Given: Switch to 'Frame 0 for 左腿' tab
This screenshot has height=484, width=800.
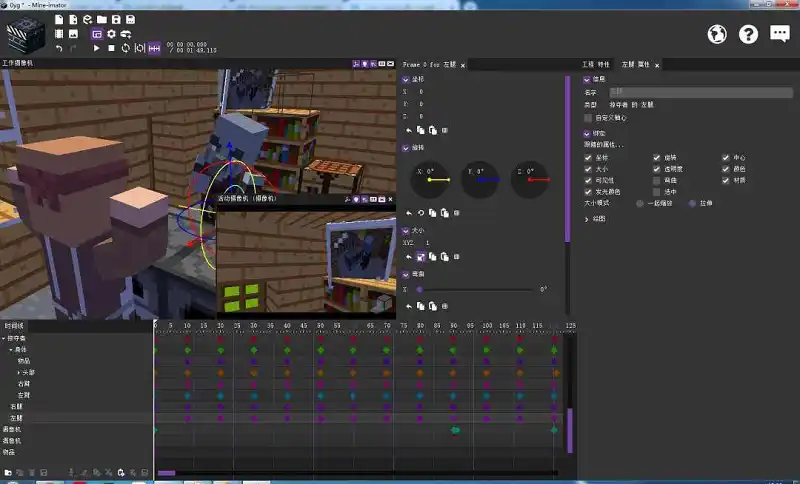Looking at the screenshot, I should tap(429, 65).
